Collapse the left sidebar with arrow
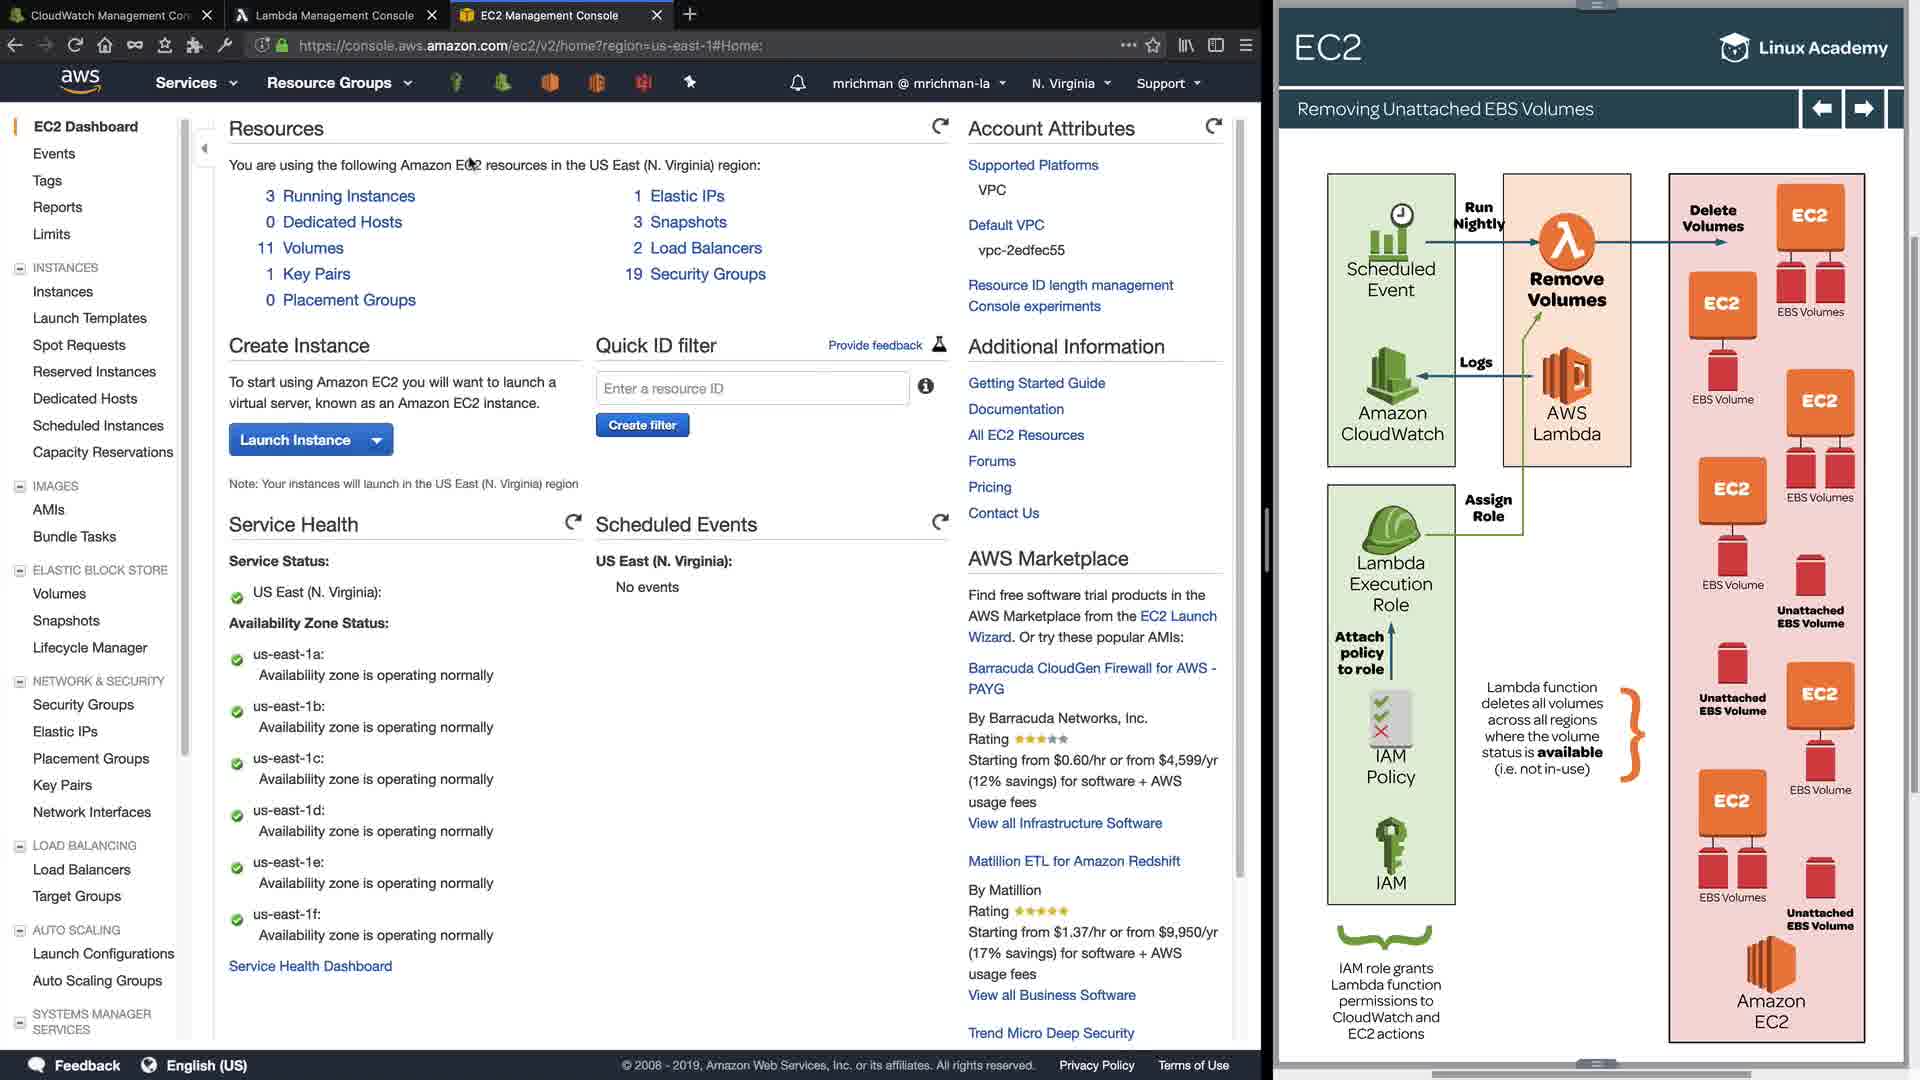 pyautogui.click(x=204, y=149)
